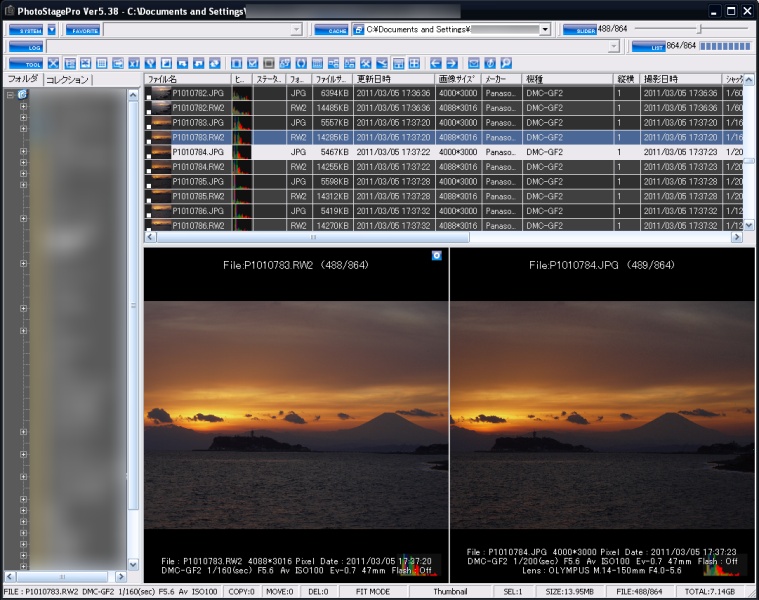Go to previous image with left arrow

[x=436, y=63]
